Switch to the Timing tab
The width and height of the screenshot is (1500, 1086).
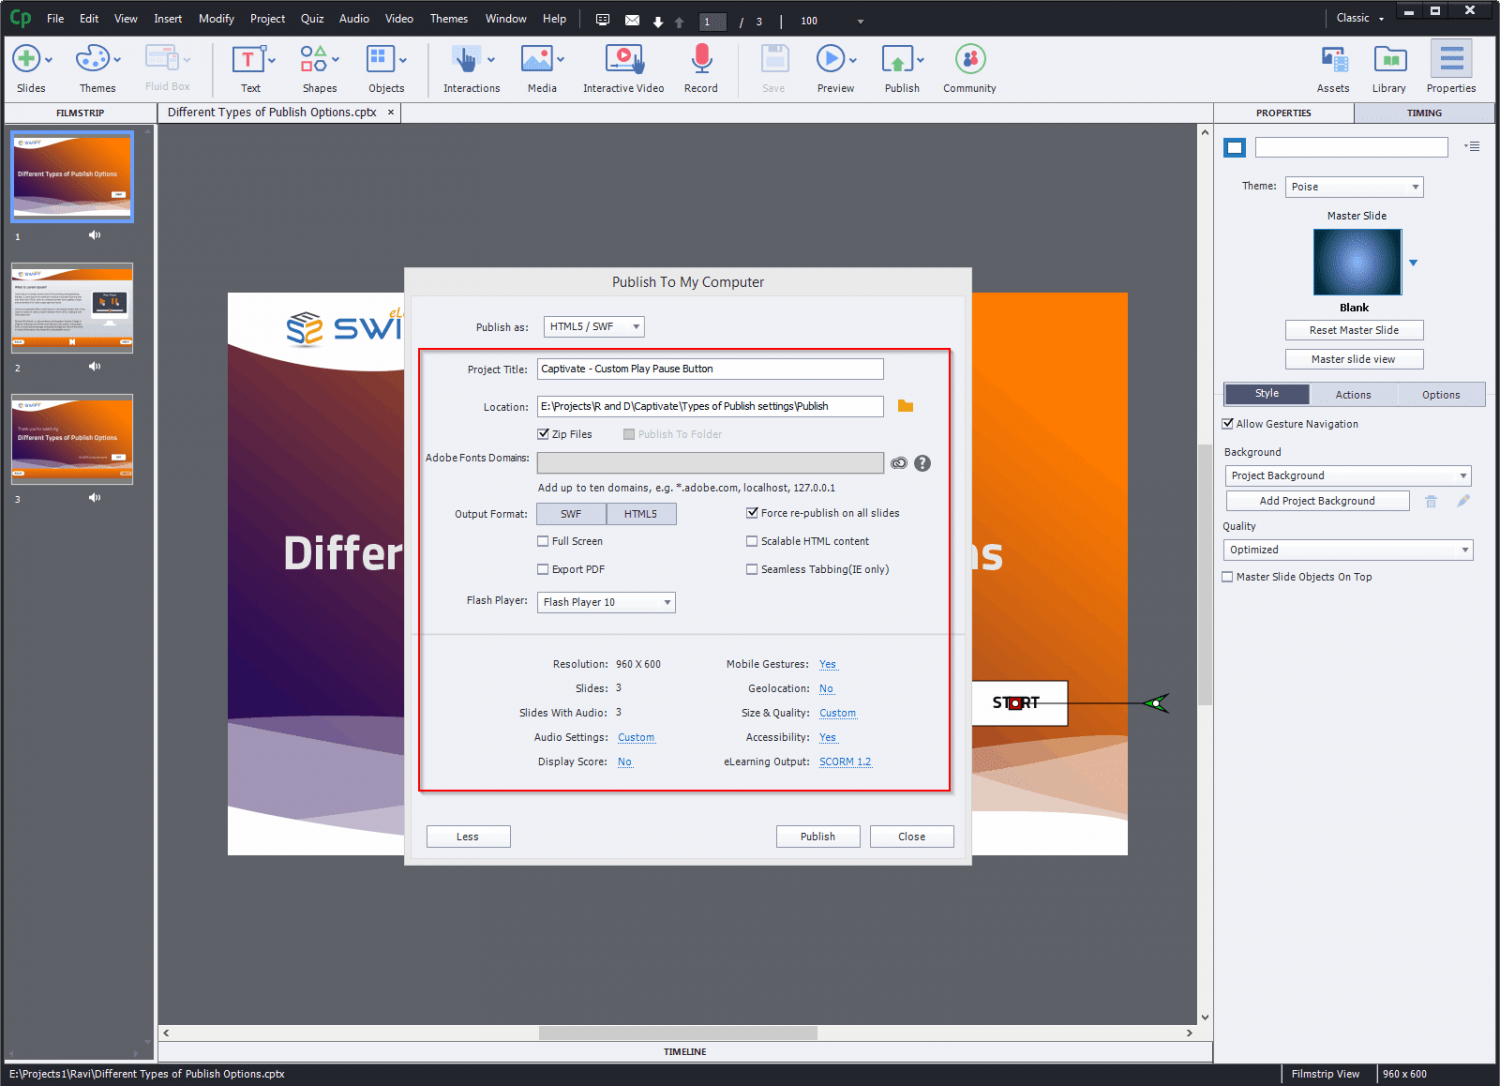[x=1424, y=113]
